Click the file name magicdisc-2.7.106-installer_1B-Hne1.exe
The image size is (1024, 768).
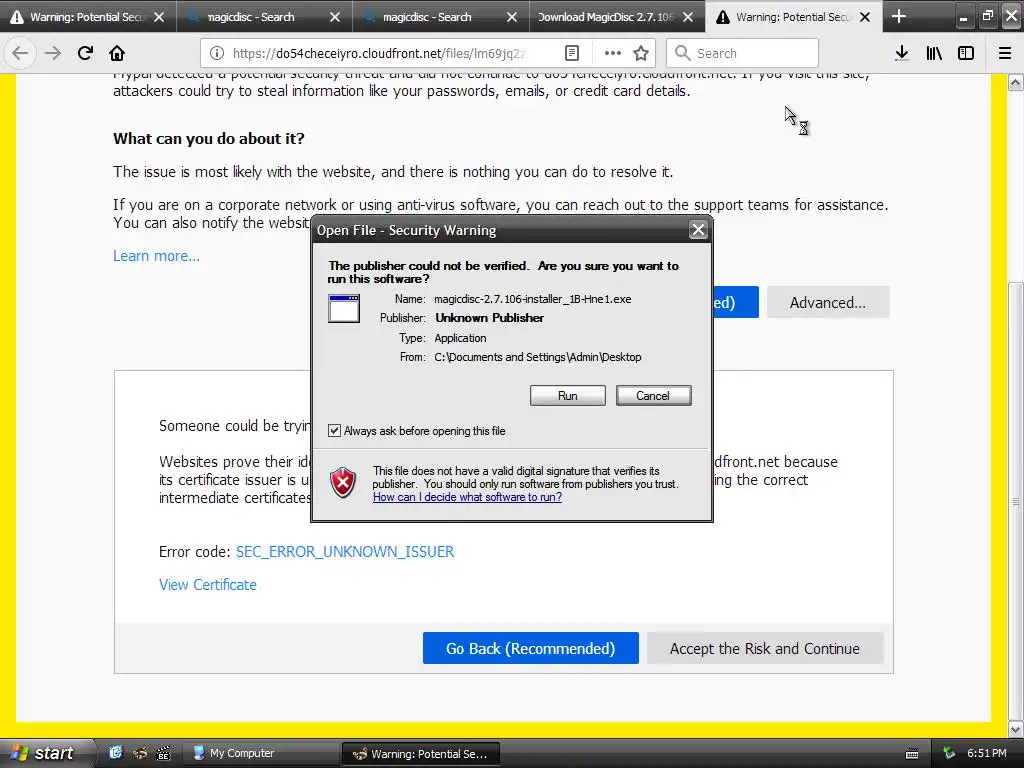[x=533, y=299]
